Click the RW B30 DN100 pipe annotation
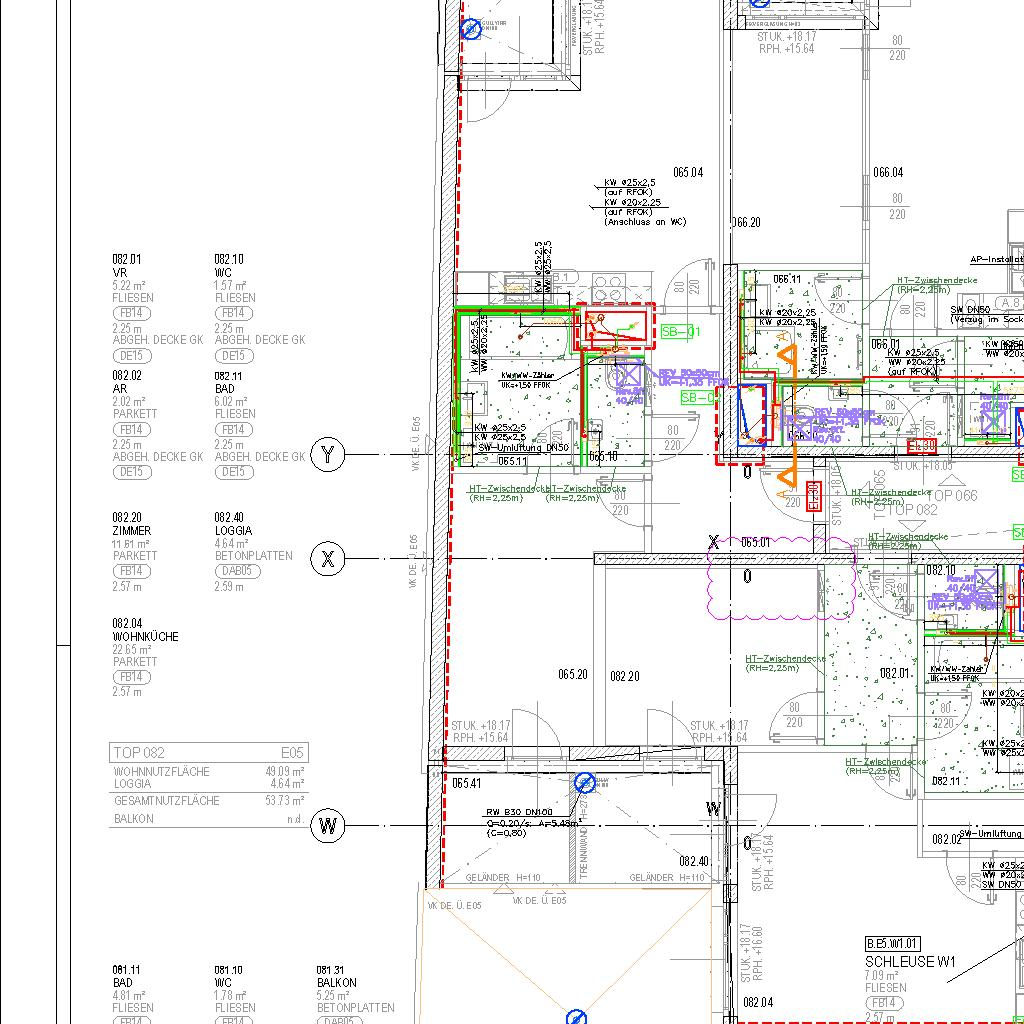This screenshot has width=1024, height=1024. pos(520,812)
